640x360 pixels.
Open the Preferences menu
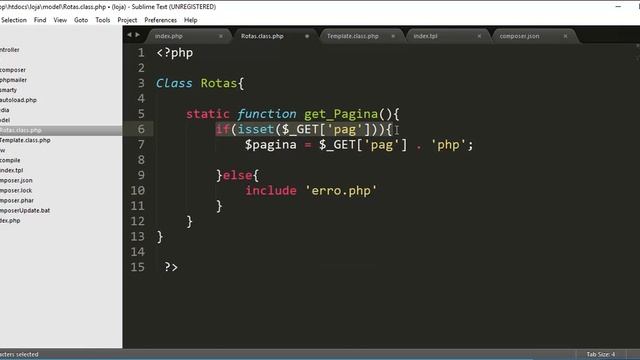[160, 20]
